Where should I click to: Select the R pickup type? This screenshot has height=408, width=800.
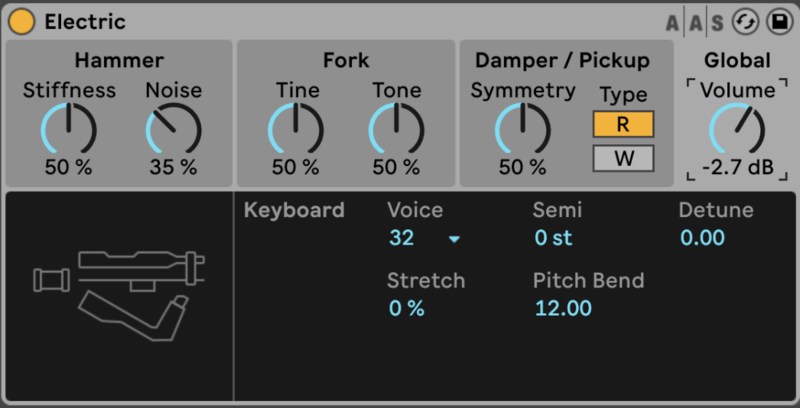(x=622, y=125)
